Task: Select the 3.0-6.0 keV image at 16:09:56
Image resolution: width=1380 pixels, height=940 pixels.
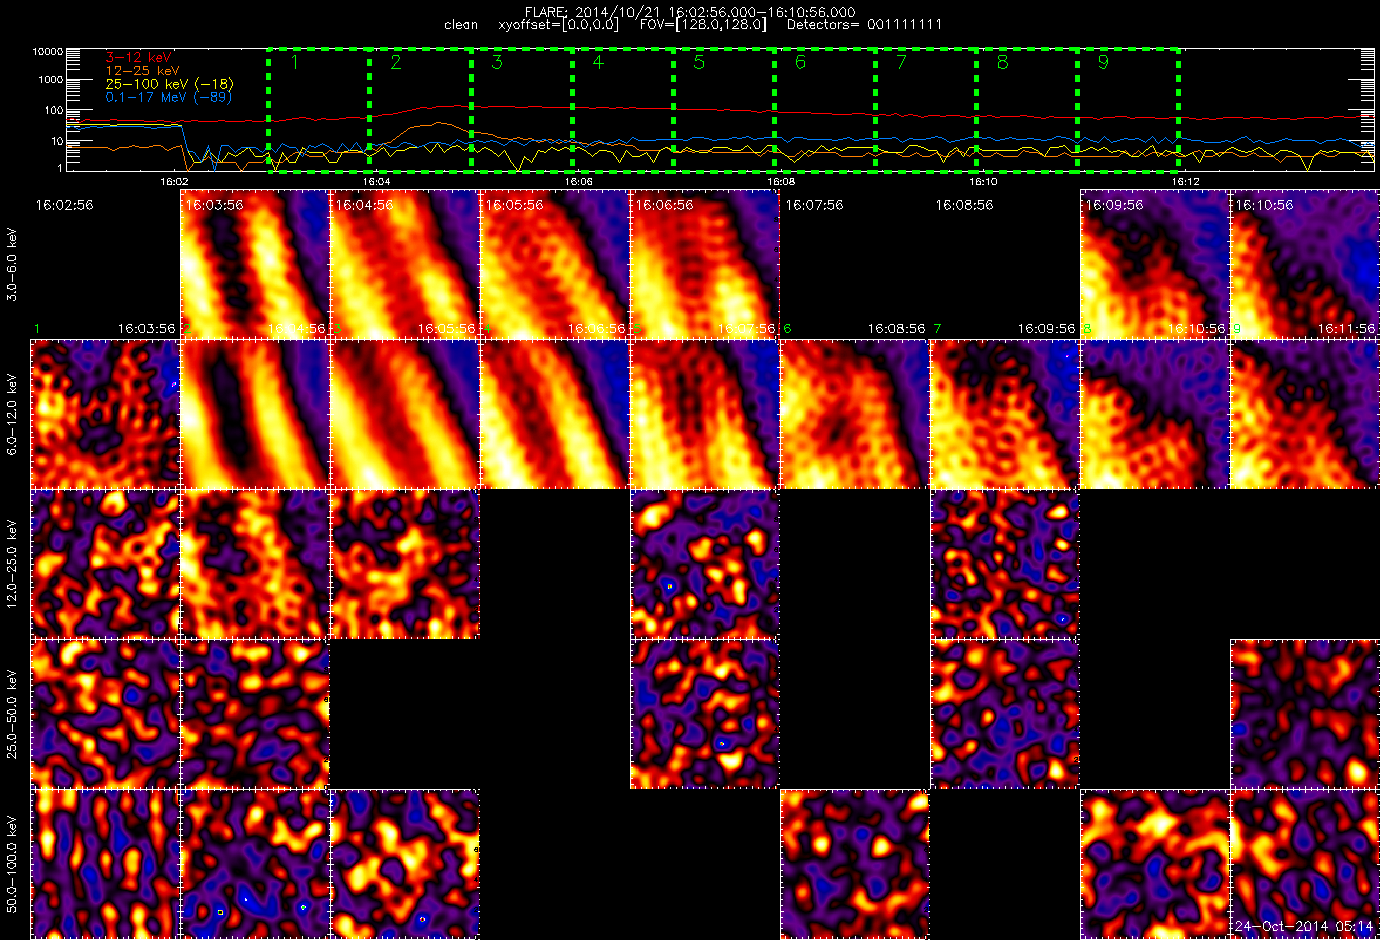Action: tap(1155, 264)
